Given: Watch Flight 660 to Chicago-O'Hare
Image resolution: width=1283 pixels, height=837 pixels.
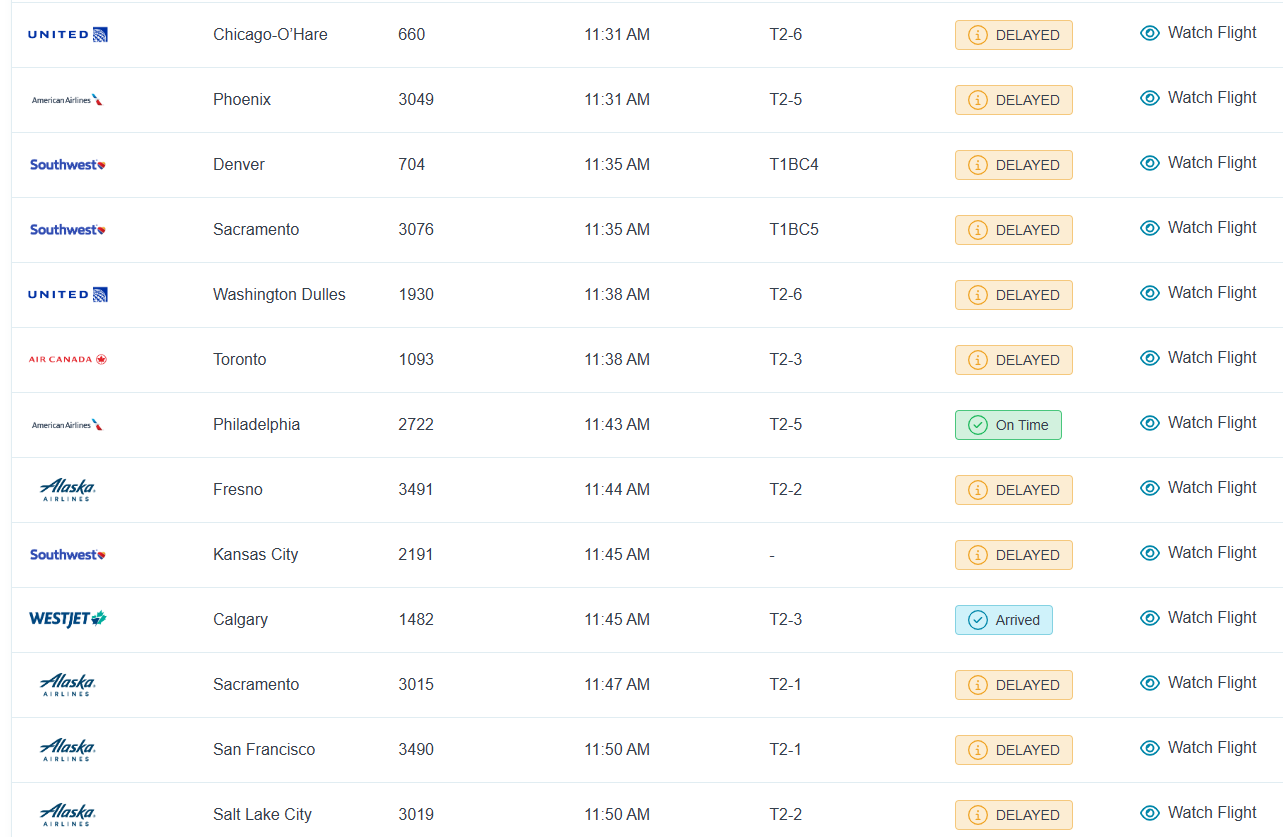Looking at the screenshot, I should (x=1198, y=33).
